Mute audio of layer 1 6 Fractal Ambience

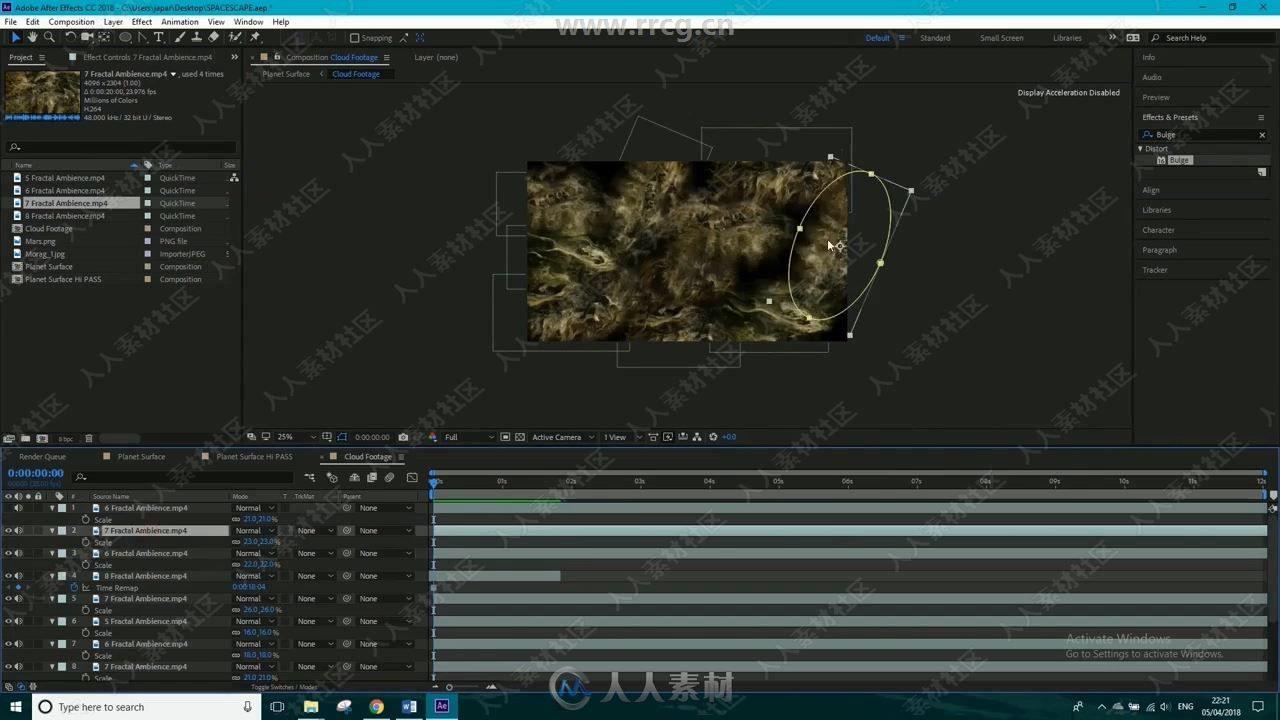click(x=18, y=508)
